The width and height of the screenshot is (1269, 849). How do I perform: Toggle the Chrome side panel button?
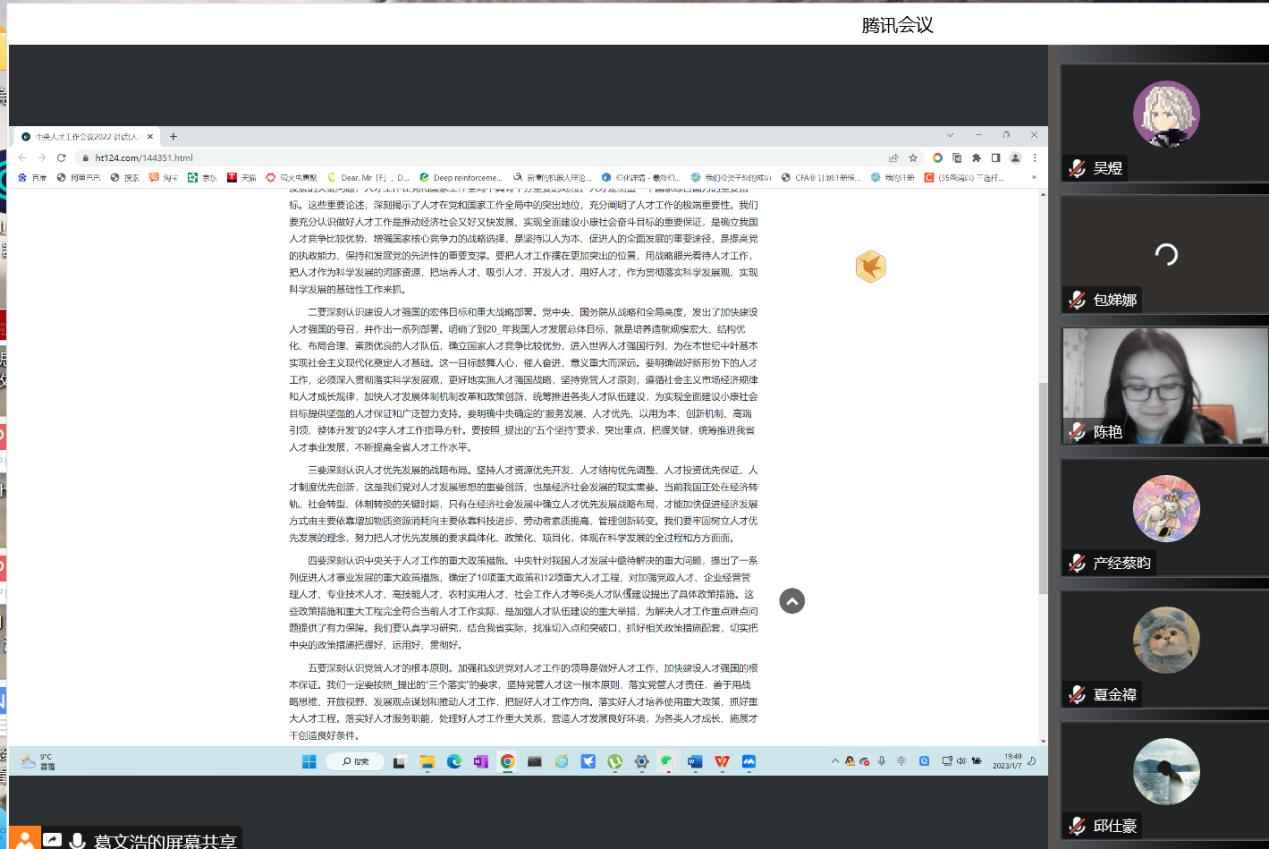[x=996, y=157]
